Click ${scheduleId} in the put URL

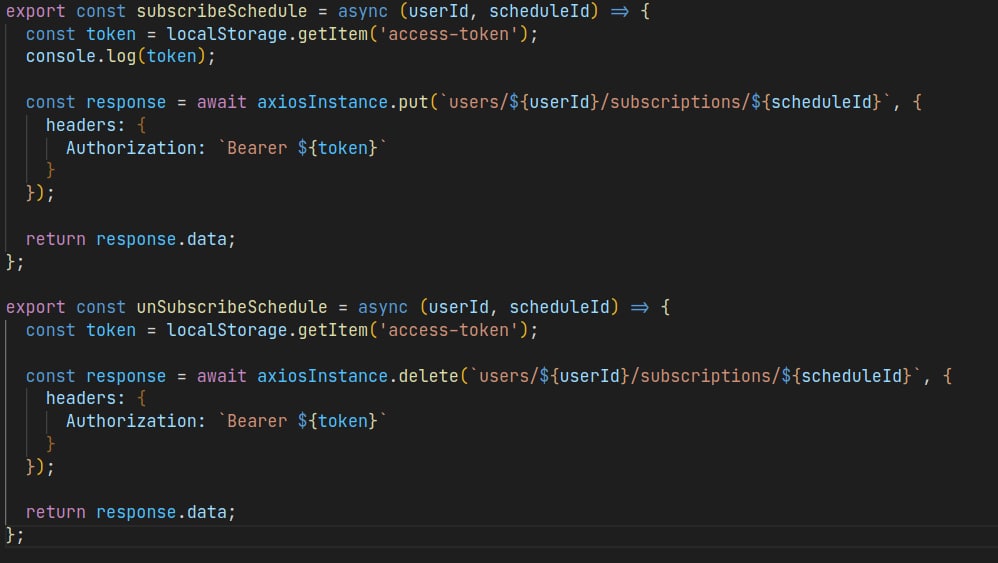tap(817, 102)
